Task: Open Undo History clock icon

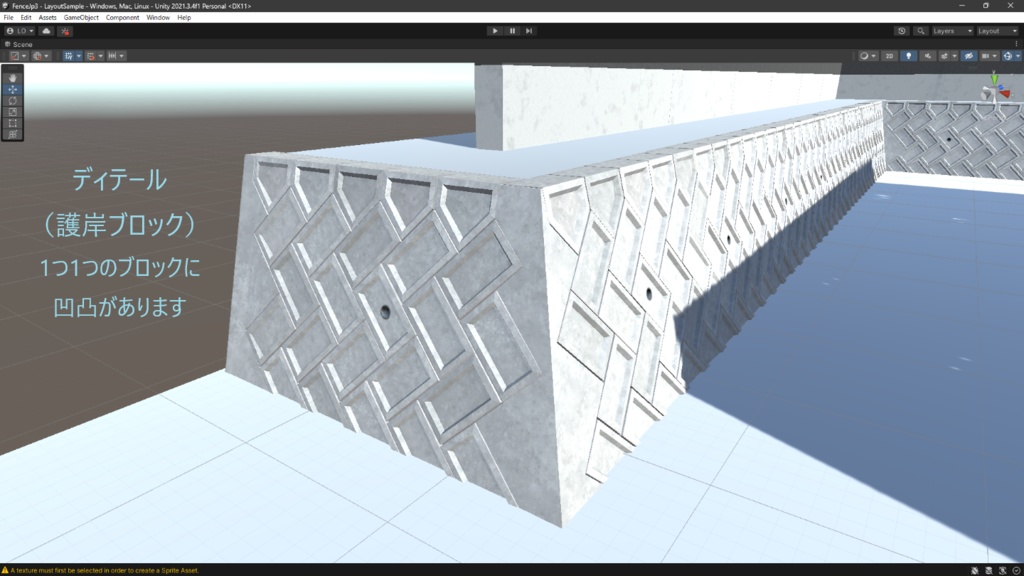Action: 902,31
